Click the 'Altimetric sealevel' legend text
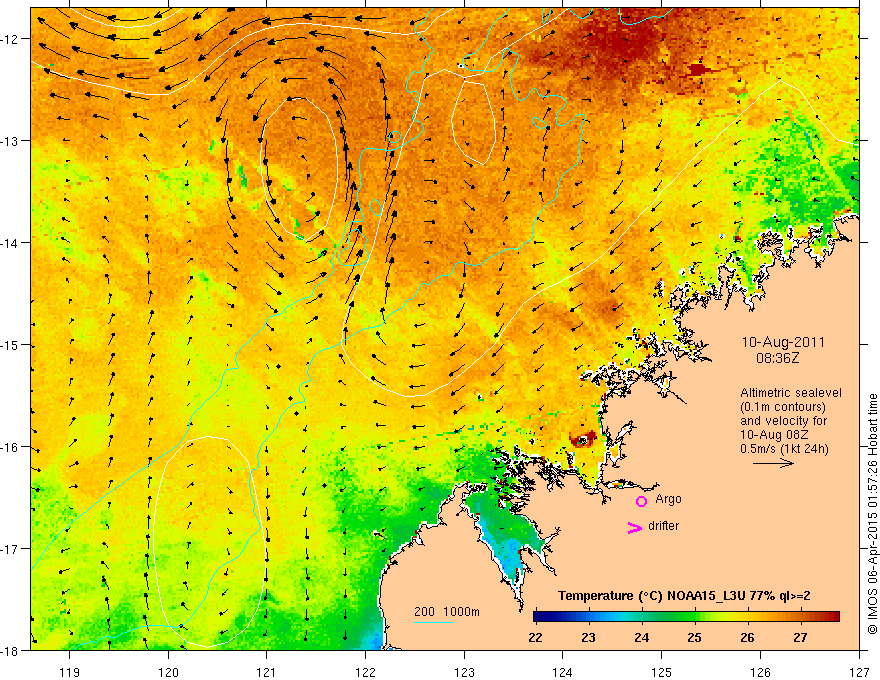 coord(791,393)
